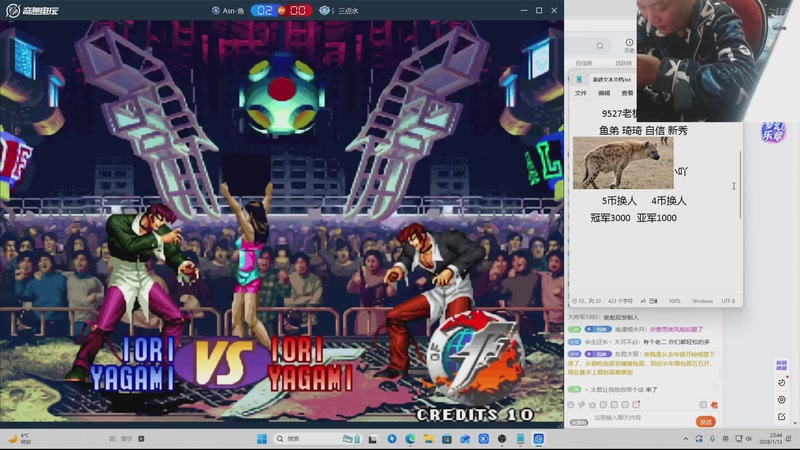Open Microsoft Store from the taskbar
Image resolution: width=800 pixels, height=450 pixels.
[x=447, y=439]
